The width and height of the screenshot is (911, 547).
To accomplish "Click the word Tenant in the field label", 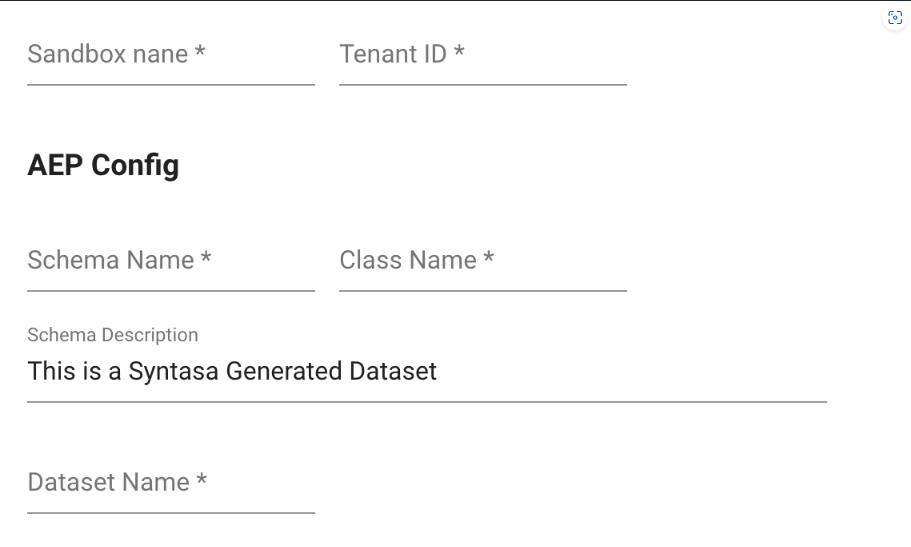I will tap(375, 55).
